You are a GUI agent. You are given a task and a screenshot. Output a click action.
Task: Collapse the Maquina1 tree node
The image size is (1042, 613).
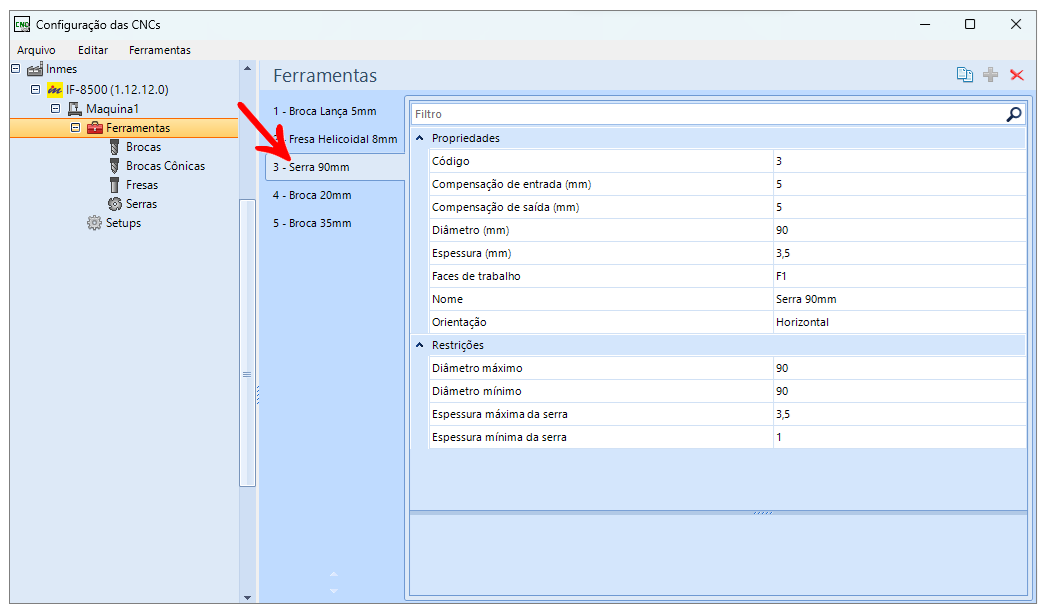point(56,108)
